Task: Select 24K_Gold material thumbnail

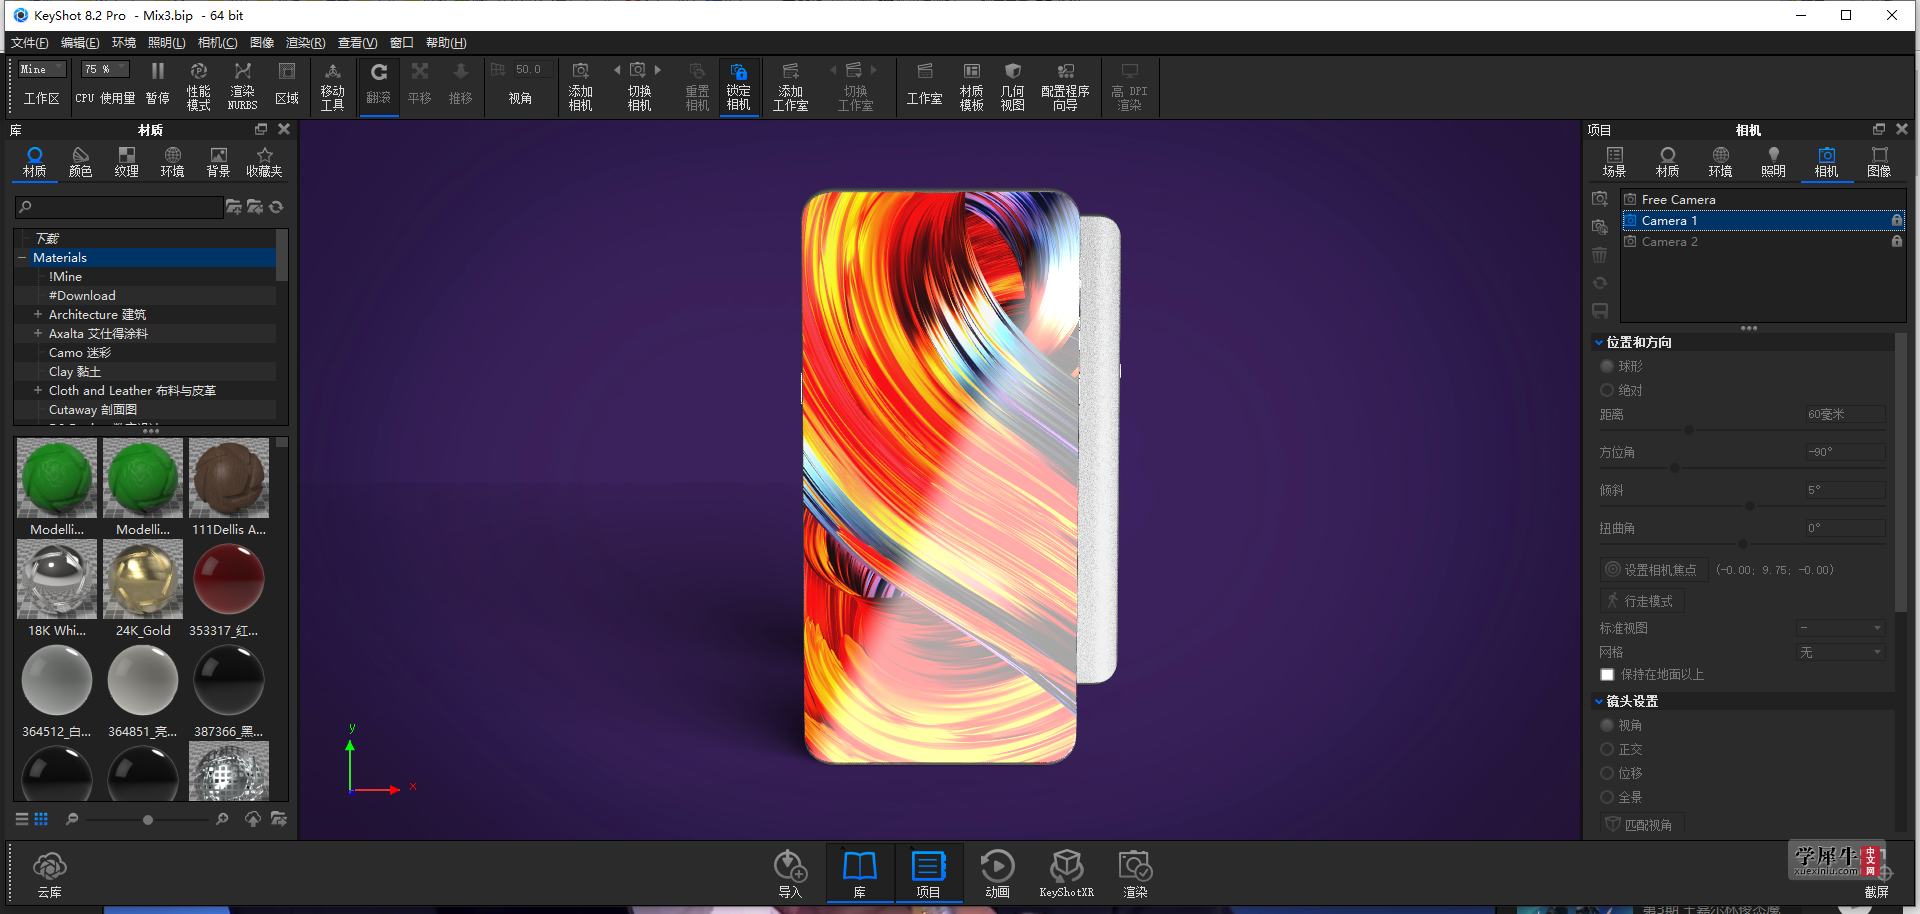Action: click(x=143, y=579)
